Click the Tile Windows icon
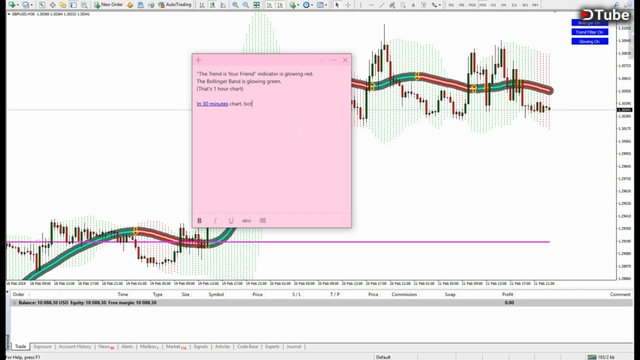 click(256, 5)
